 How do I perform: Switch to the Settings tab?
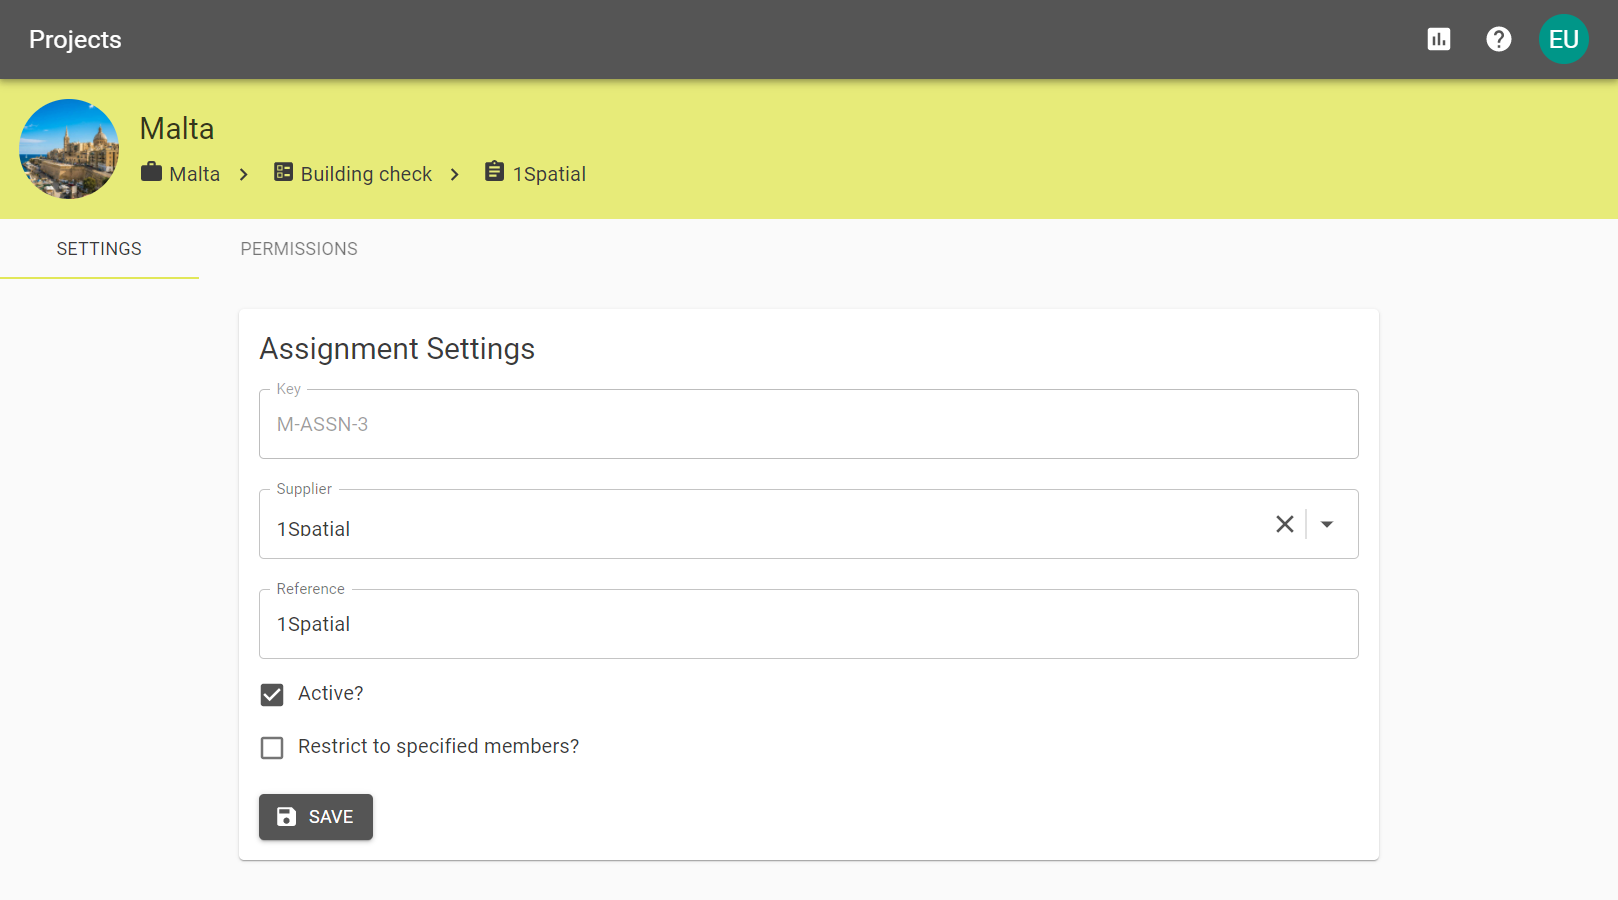coord(99,249)
